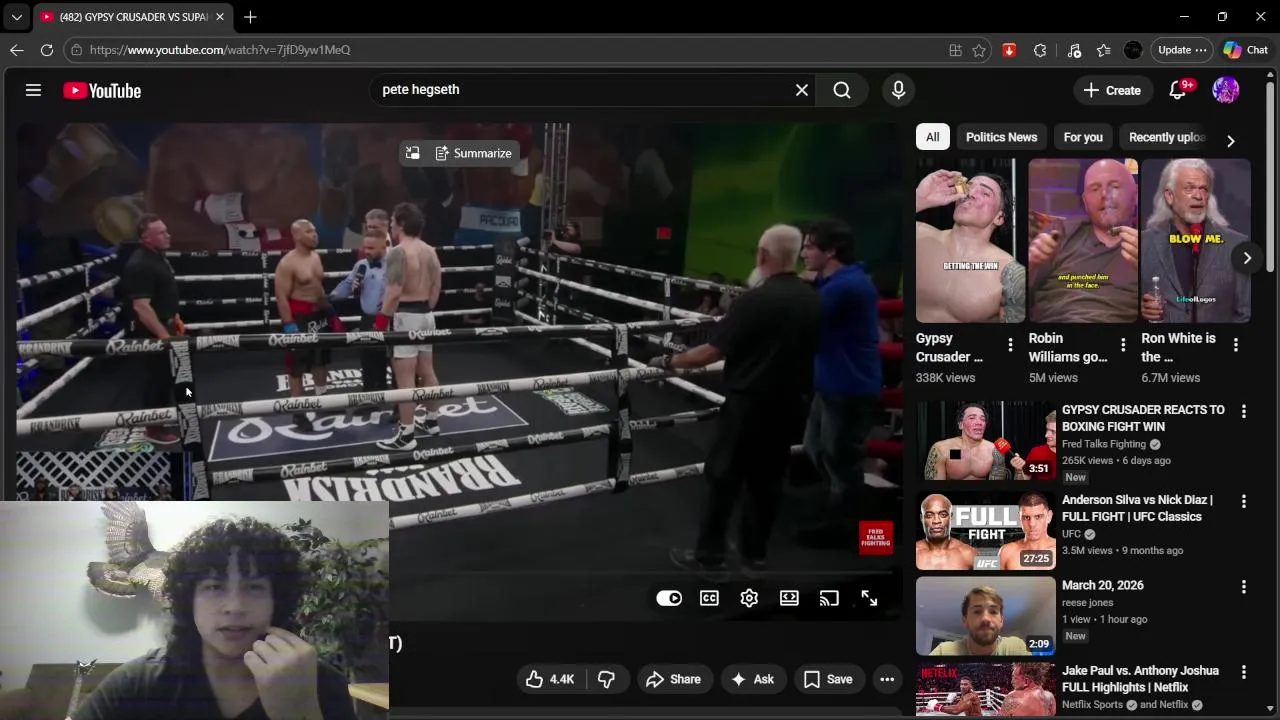Viewport: 1280px width, 720px height.
Task: Open menu for March 20, 2026 video
Action: click(1244, 586)
